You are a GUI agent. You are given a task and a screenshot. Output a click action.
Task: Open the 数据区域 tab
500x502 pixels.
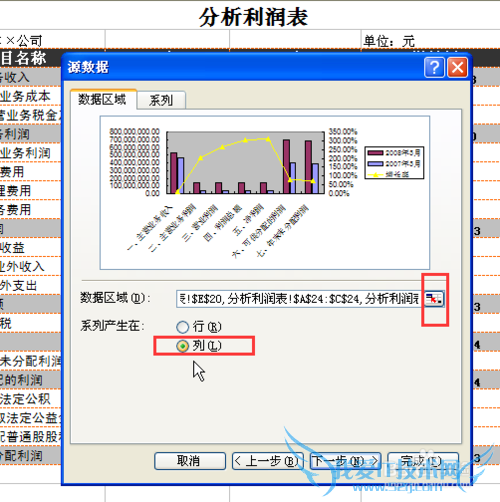pyautogui.click(x=103, y=99)
